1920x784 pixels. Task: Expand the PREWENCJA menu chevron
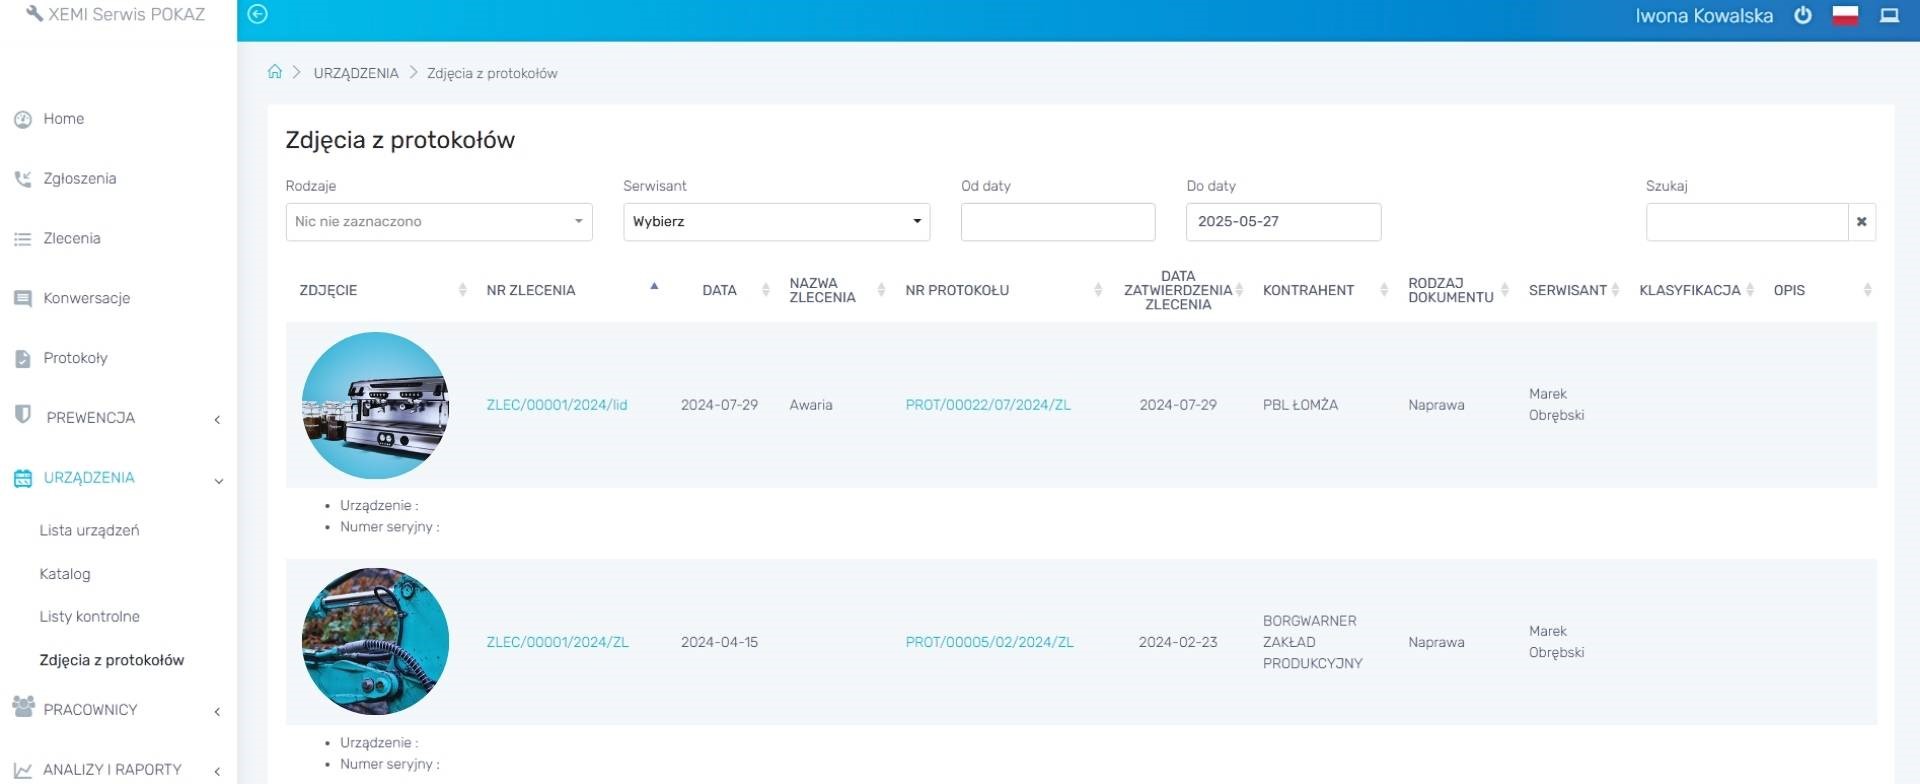tap(217, 420)
